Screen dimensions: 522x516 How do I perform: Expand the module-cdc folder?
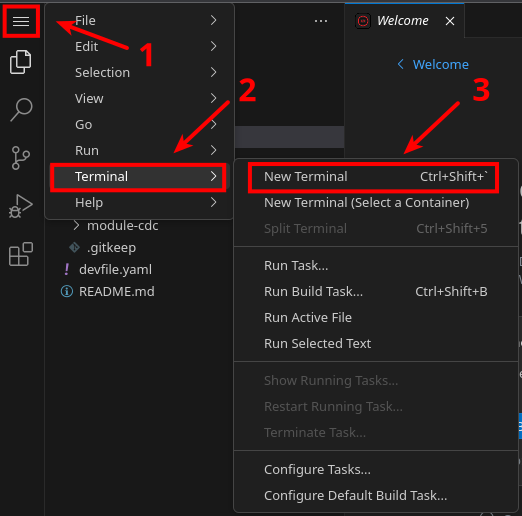coord(76,226)
